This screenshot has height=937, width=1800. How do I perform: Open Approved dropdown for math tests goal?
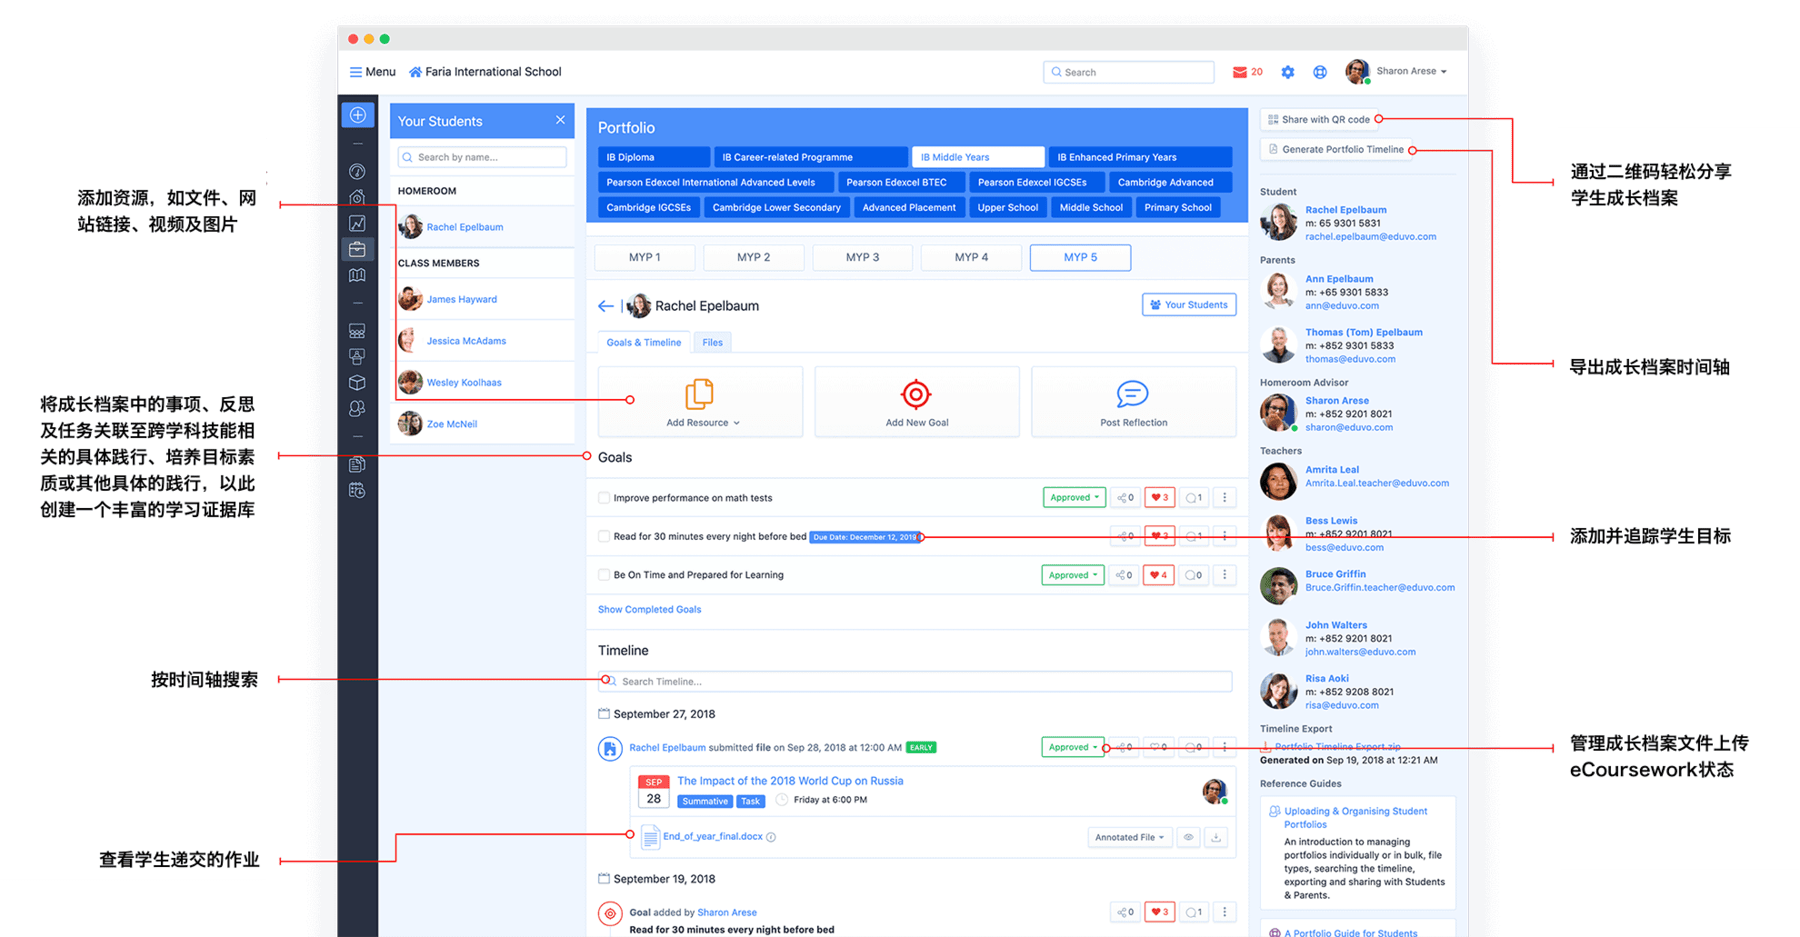point(1074,498)
